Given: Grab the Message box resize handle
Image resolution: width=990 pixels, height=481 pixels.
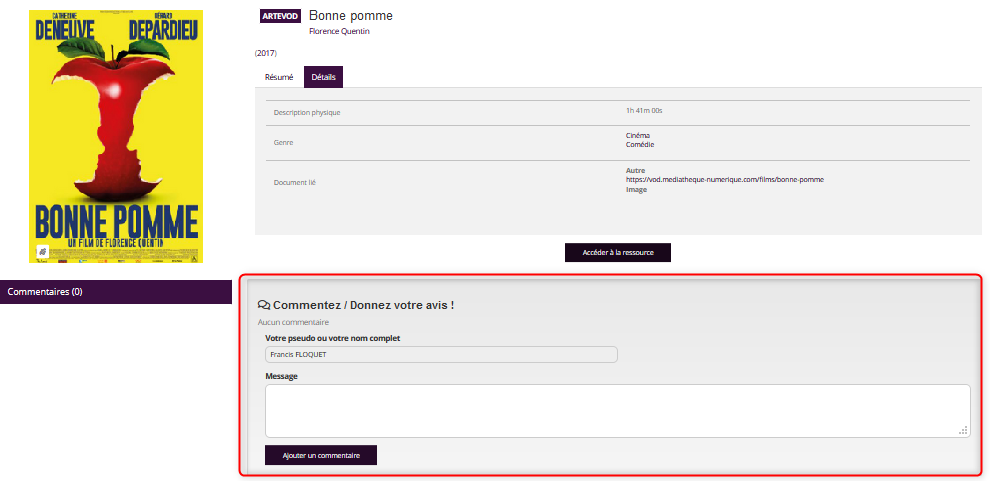Looking at the screenshot, I should click(964, 431).
